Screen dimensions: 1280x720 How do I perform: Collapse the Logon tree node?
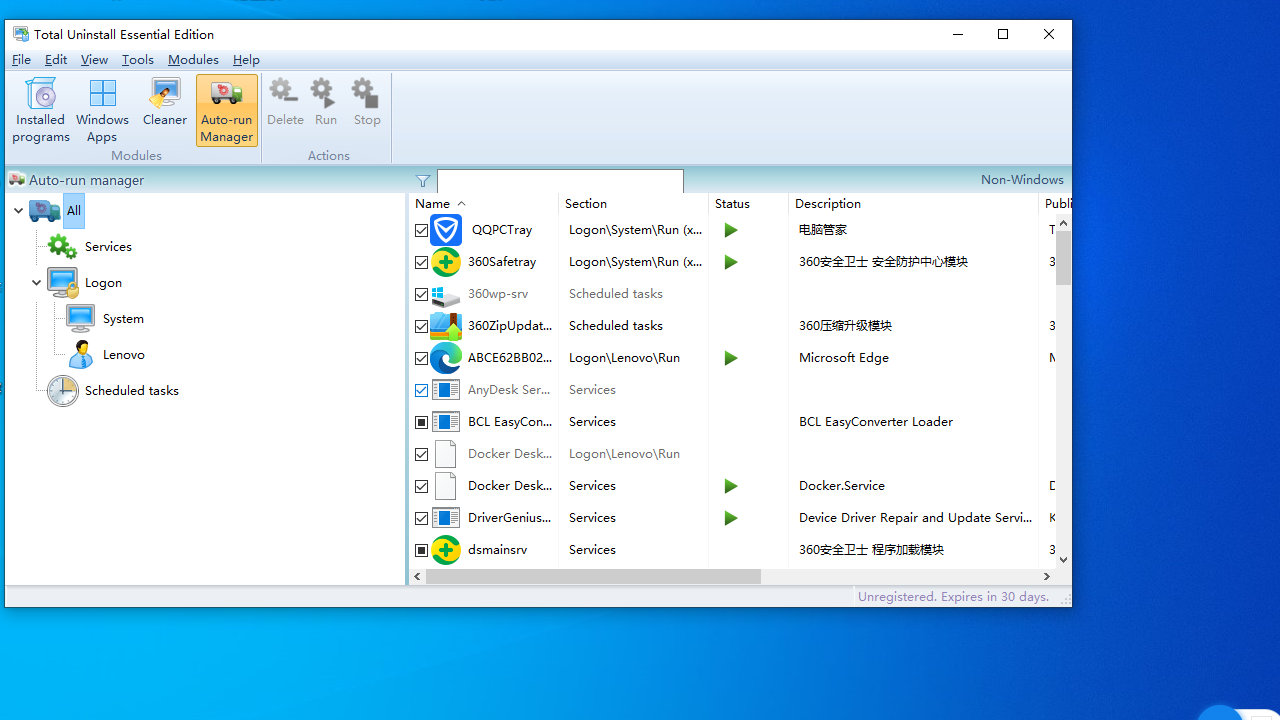point(36,282)
